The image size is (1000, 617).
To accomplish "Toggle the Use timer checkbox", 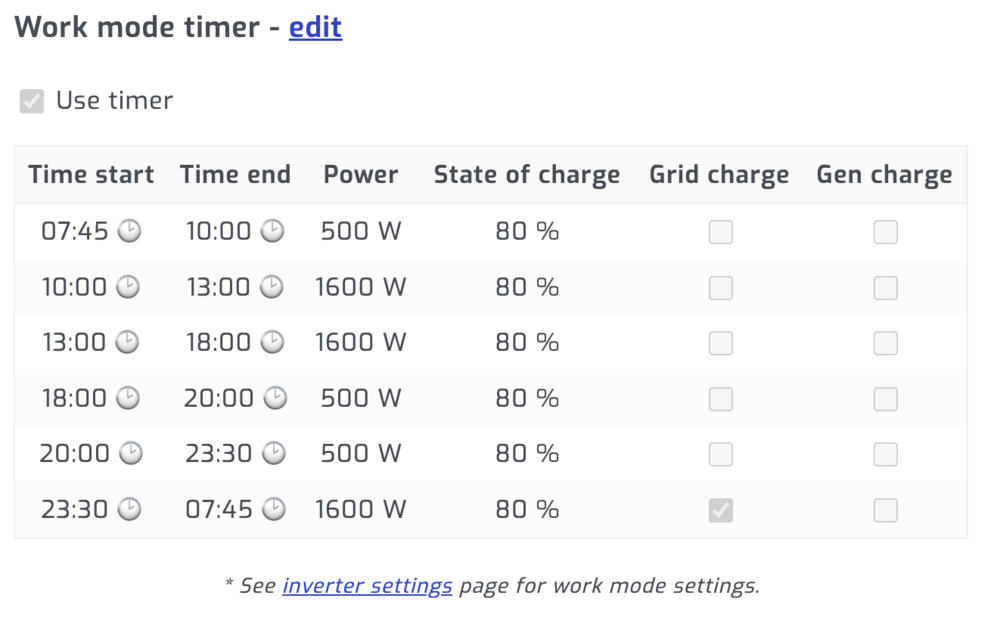I will tap(32, 101).
